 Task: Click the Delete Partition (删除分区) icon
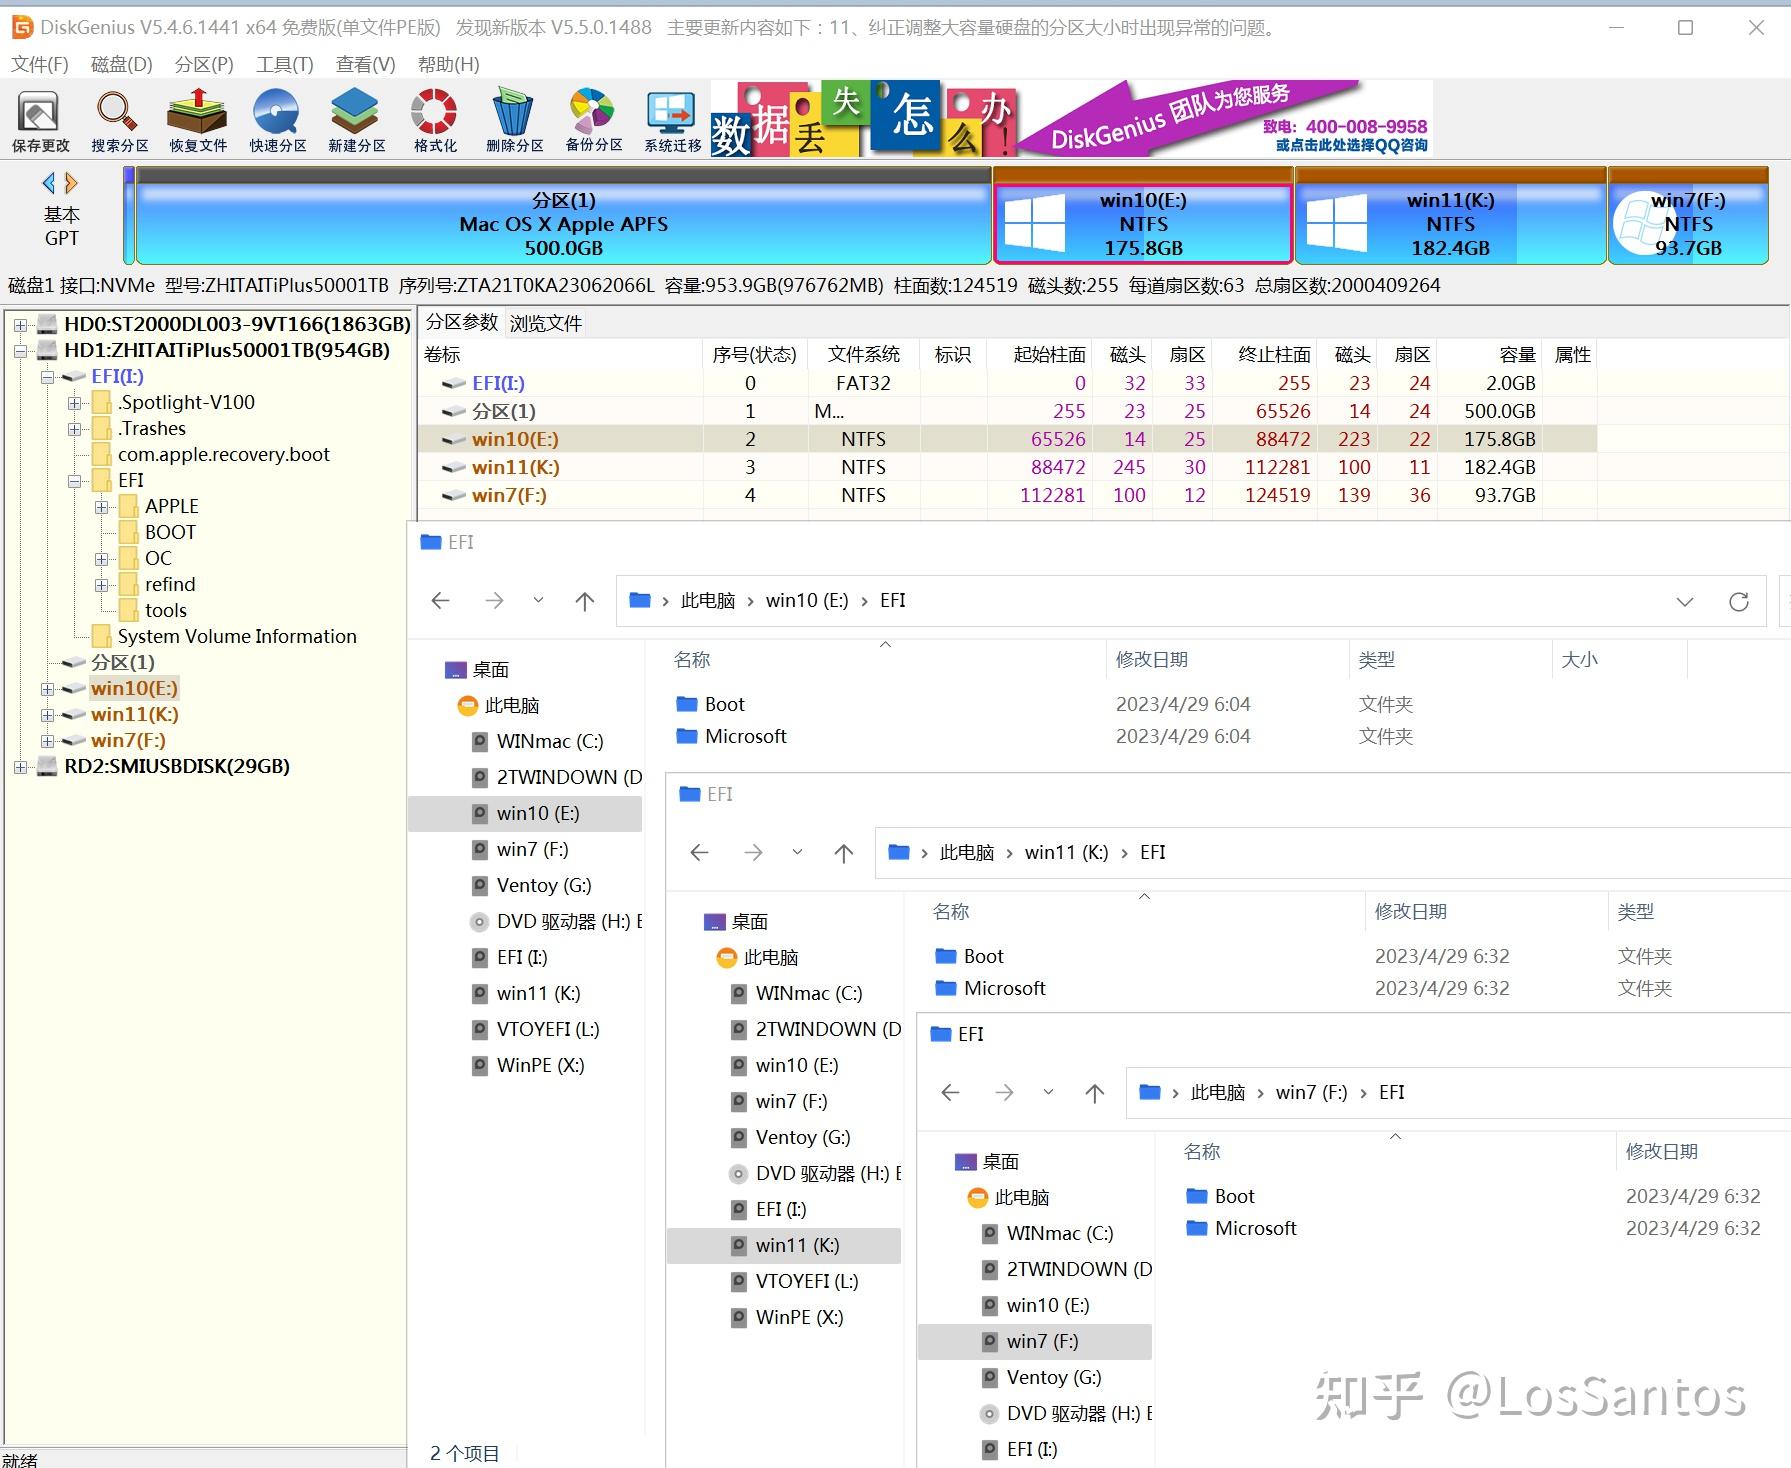tap(514, 120)
